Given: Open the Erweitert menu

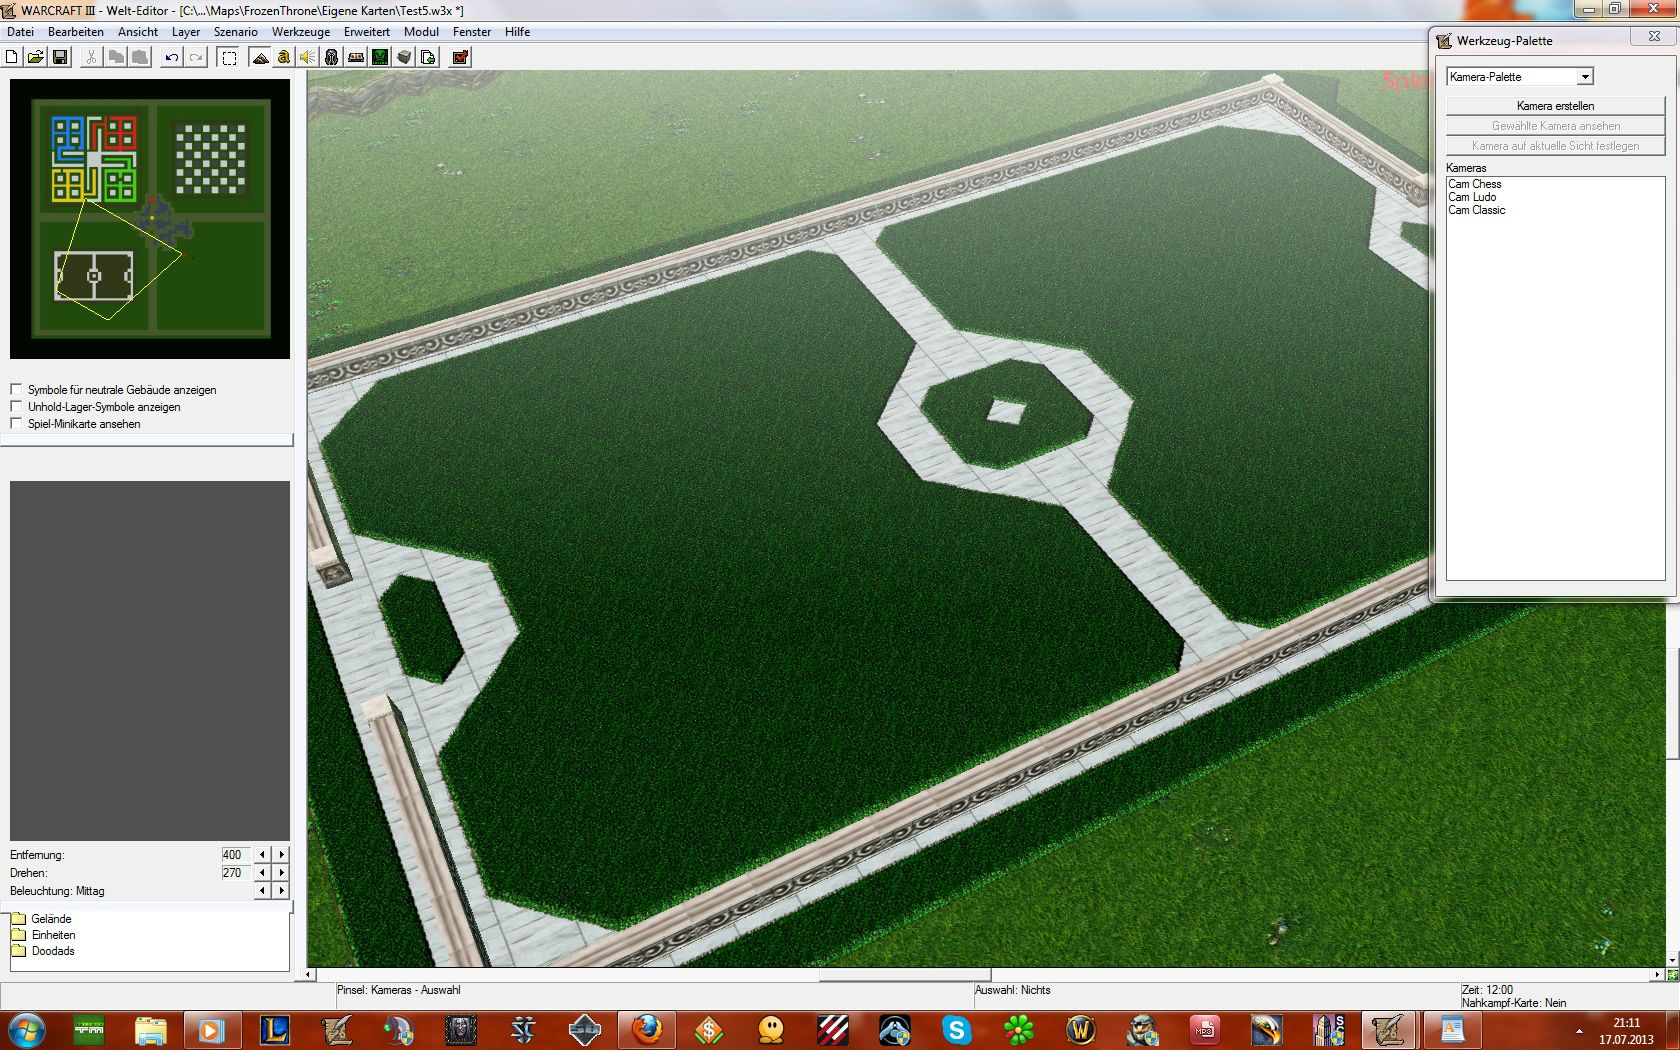Looking at the screenshot, I should [x=367, y=32].
